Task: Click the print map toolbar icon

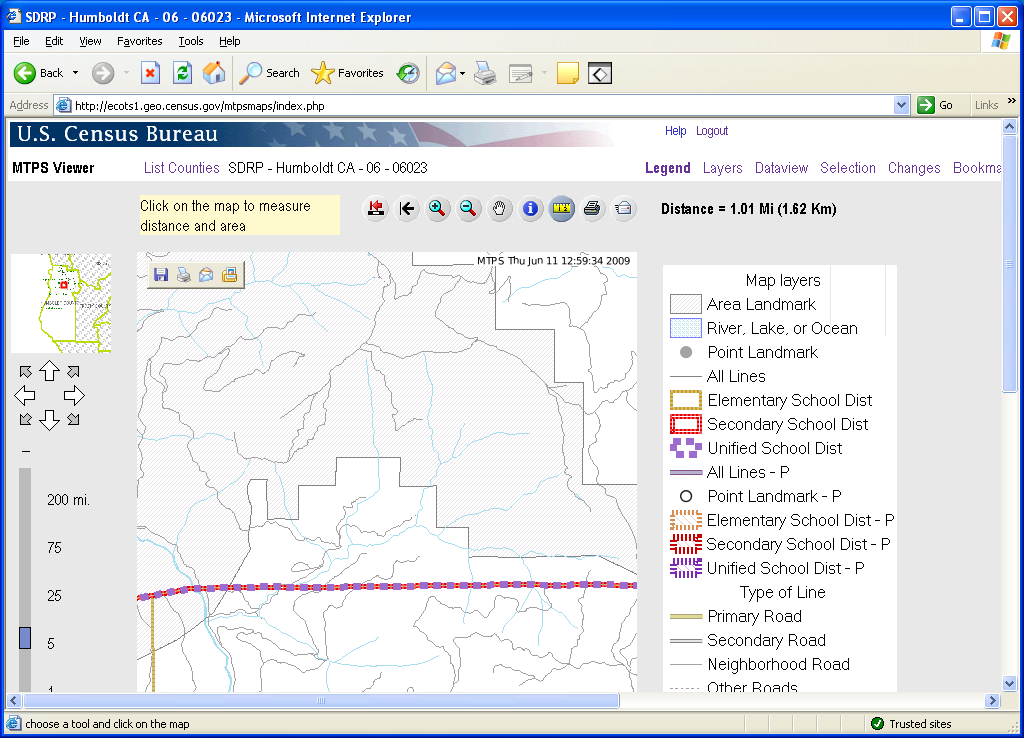Action: point(592,208)
